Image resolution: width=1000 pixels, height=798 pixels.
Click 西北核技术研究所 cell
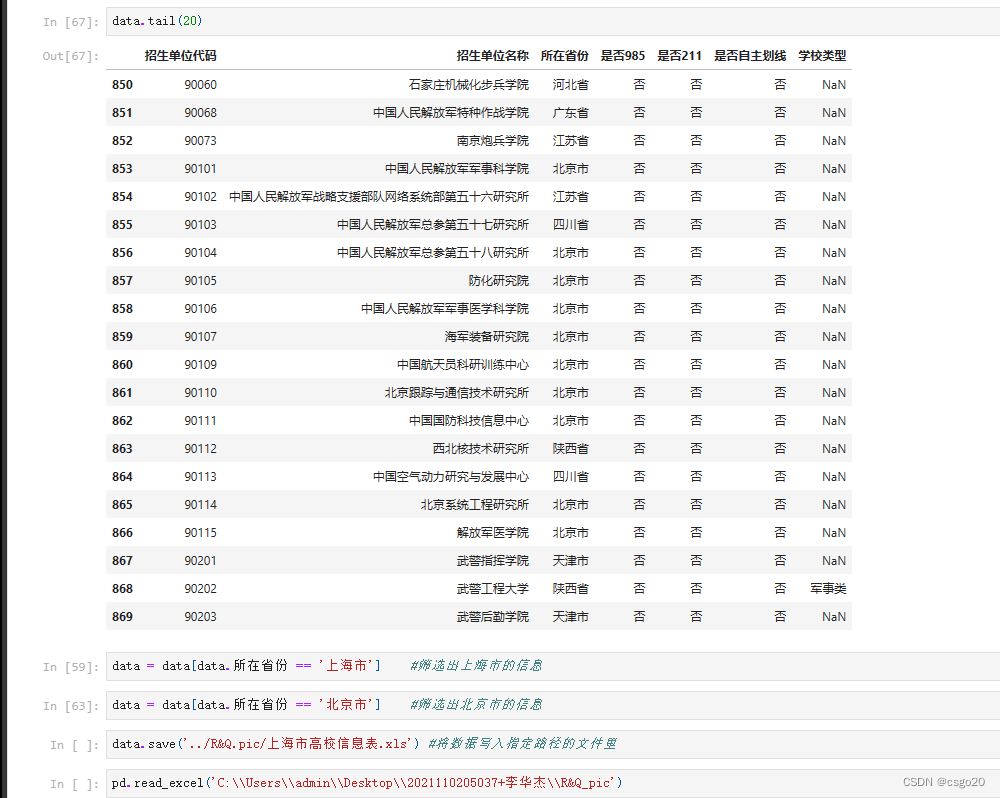(x=481, y=449)
